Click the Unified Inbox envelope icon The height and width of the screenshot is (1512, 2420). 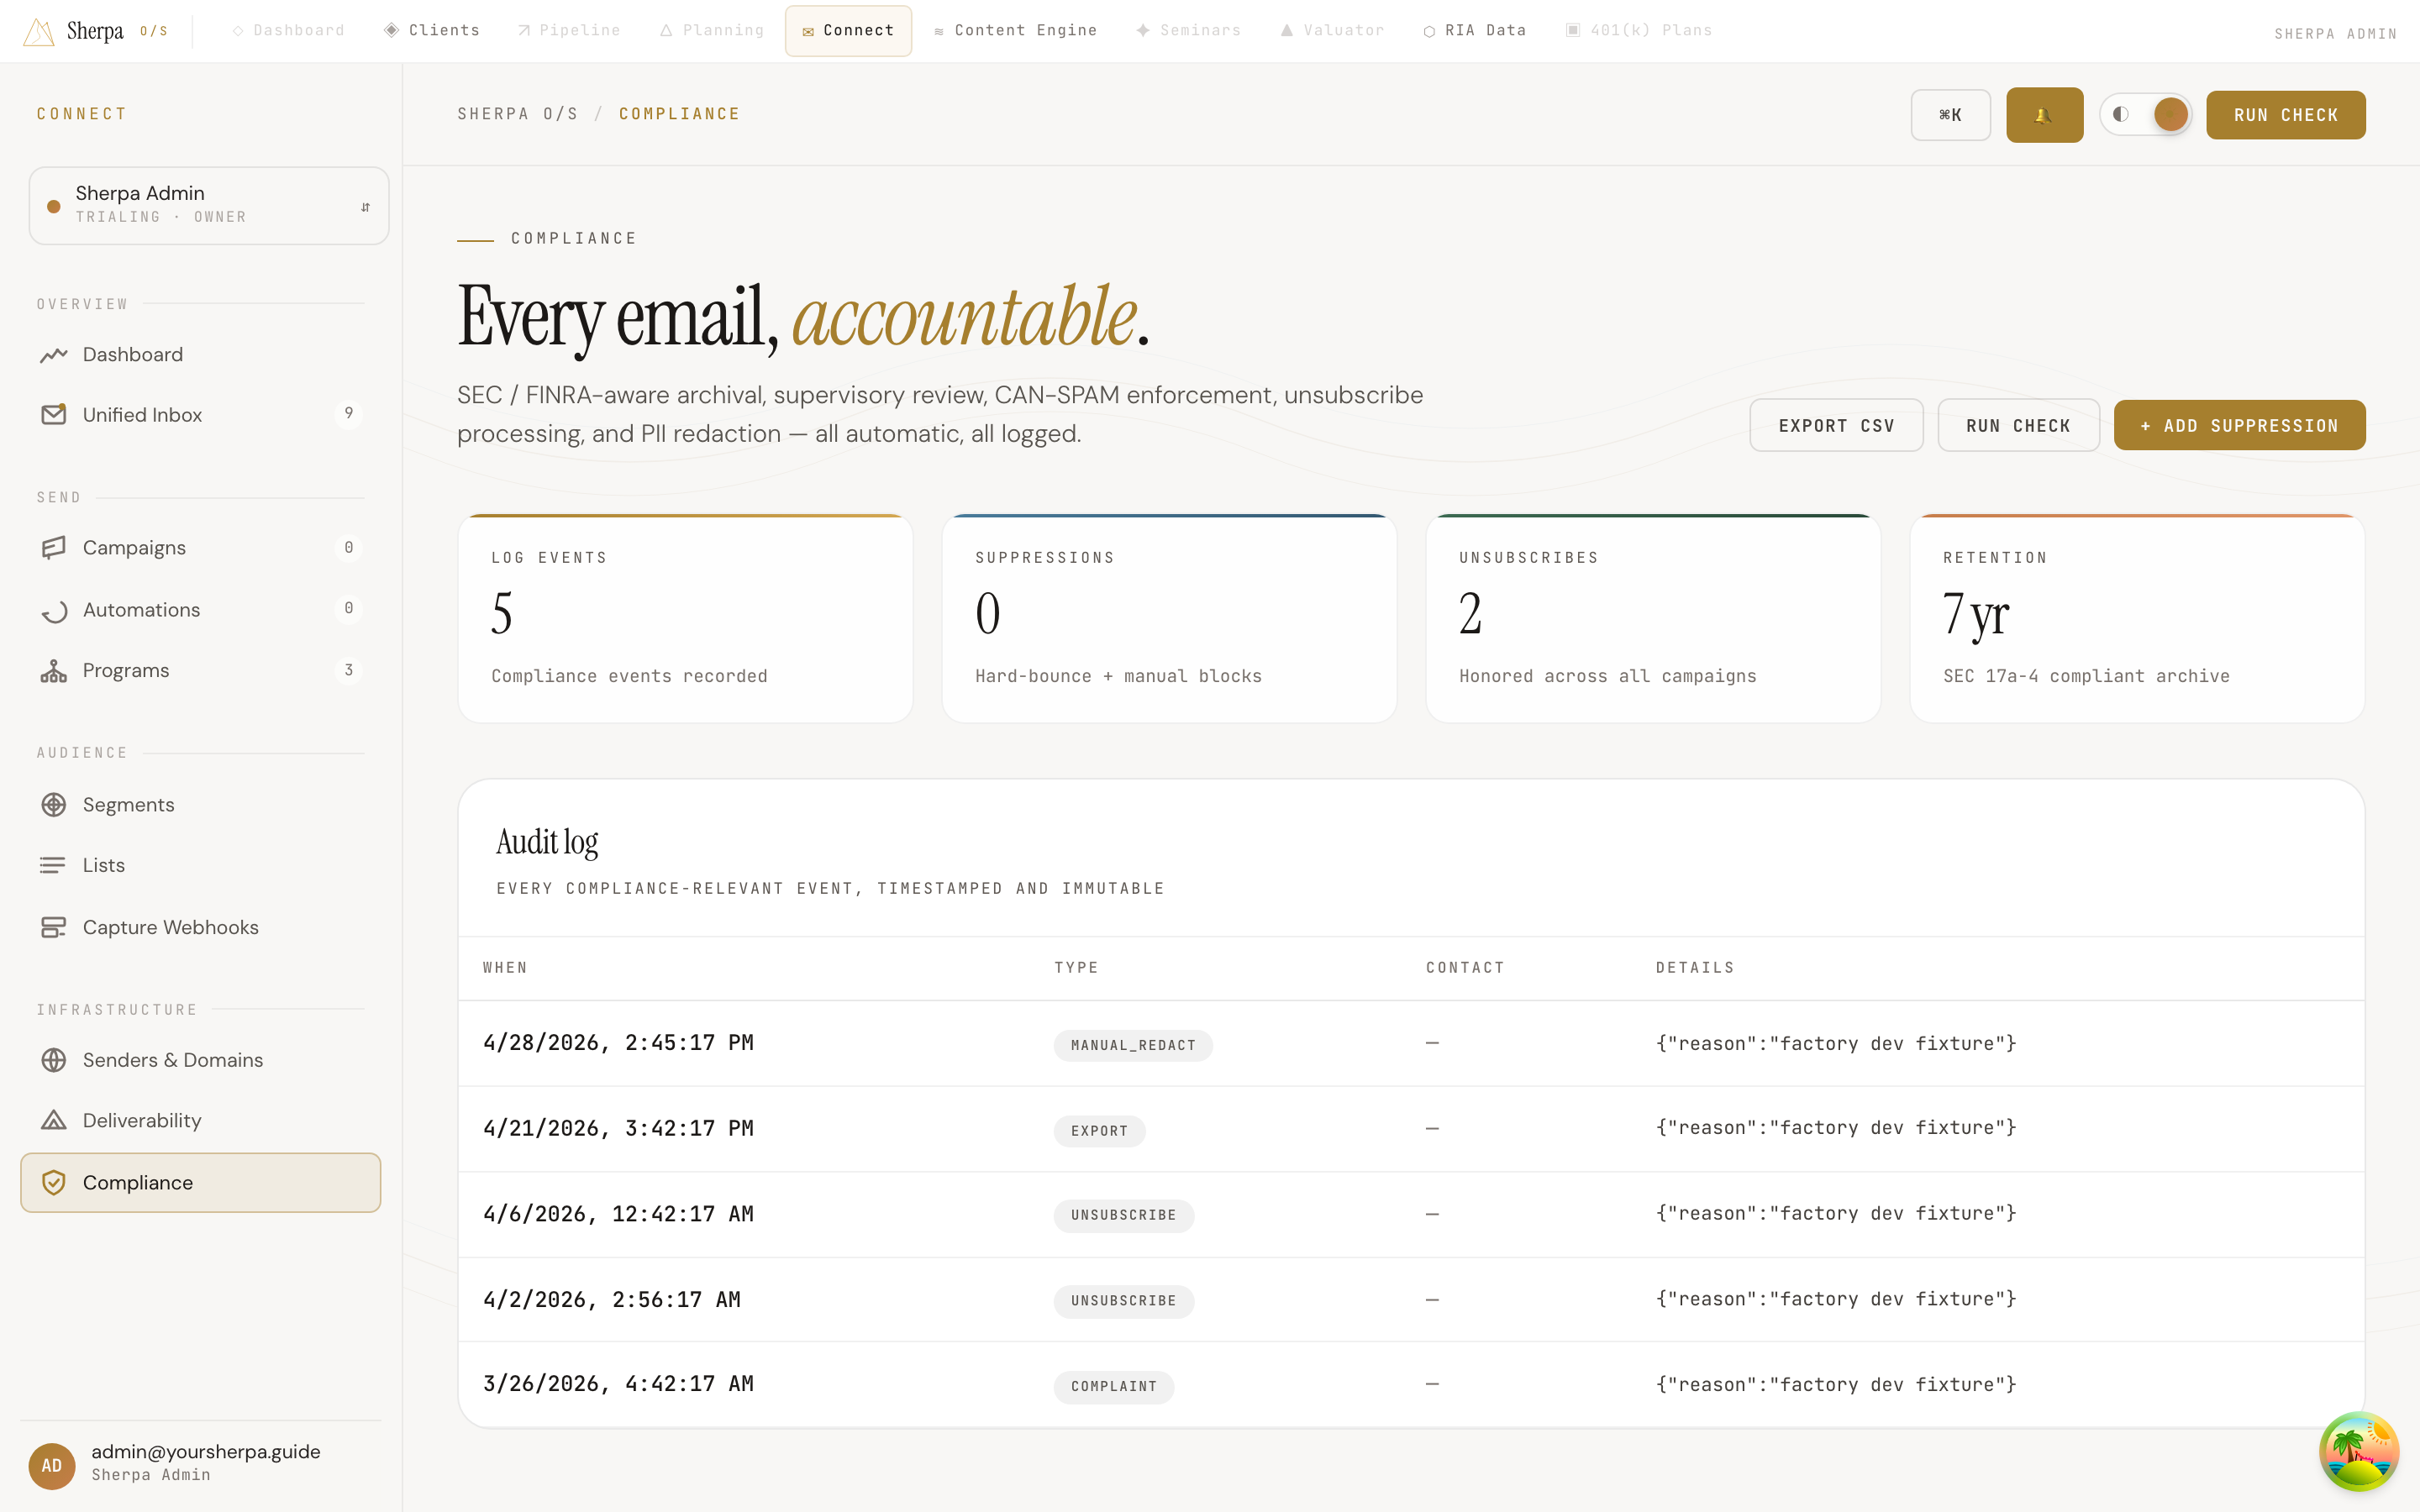pyautogui.click(x=54, y=414)
